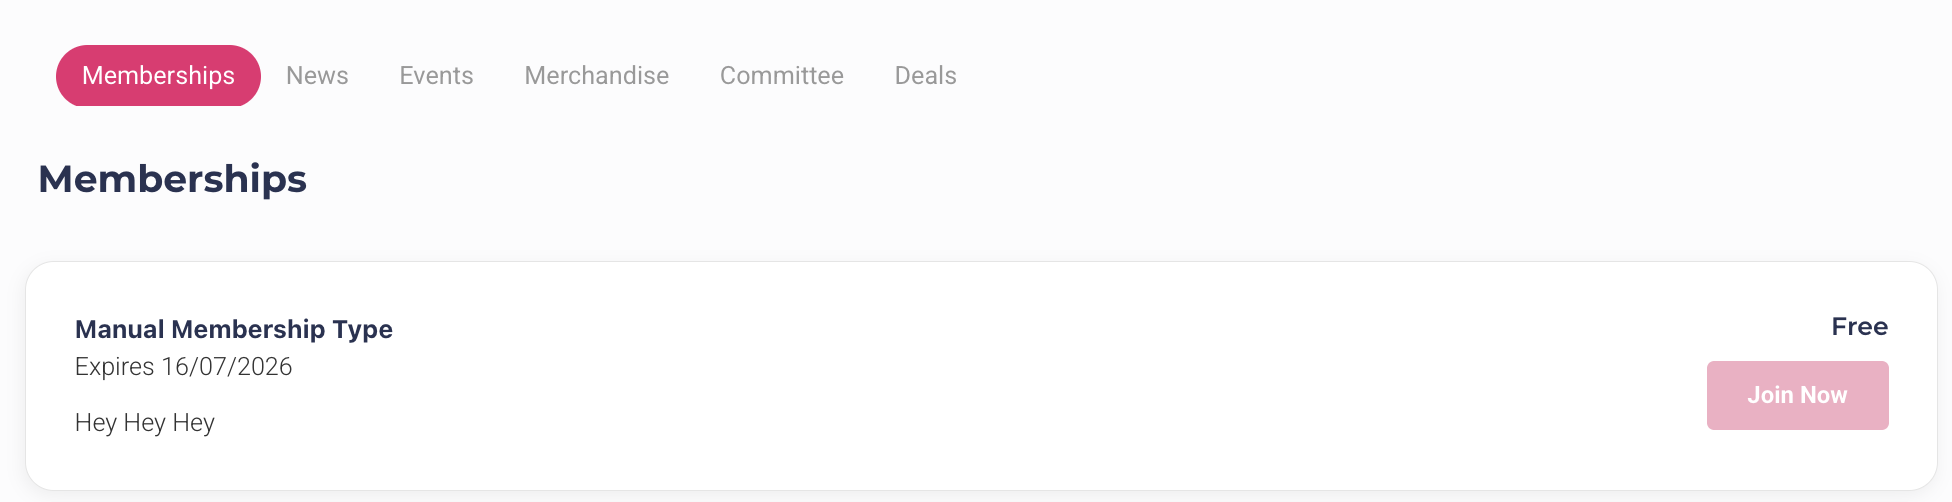The width and height of the screenshot is (1952, 502).
Task: Open the Deals tab
Action: coord(925,76)
